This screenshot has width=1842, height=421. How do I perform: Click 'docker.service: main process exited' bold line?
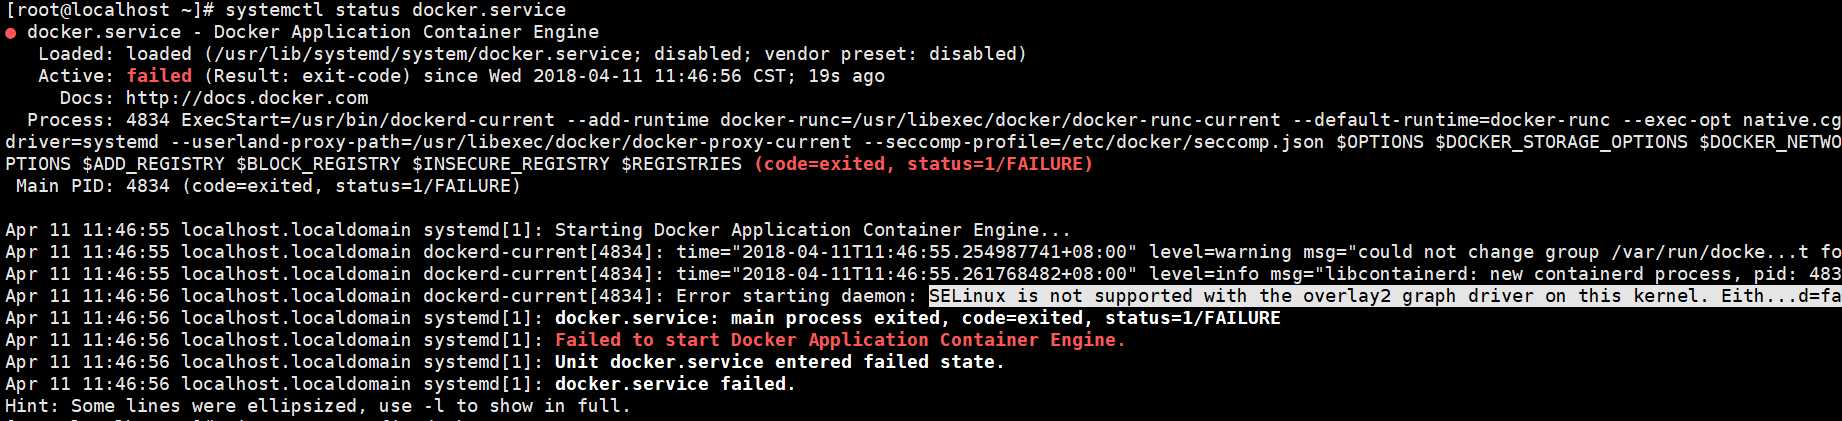[x=748, y=318]
